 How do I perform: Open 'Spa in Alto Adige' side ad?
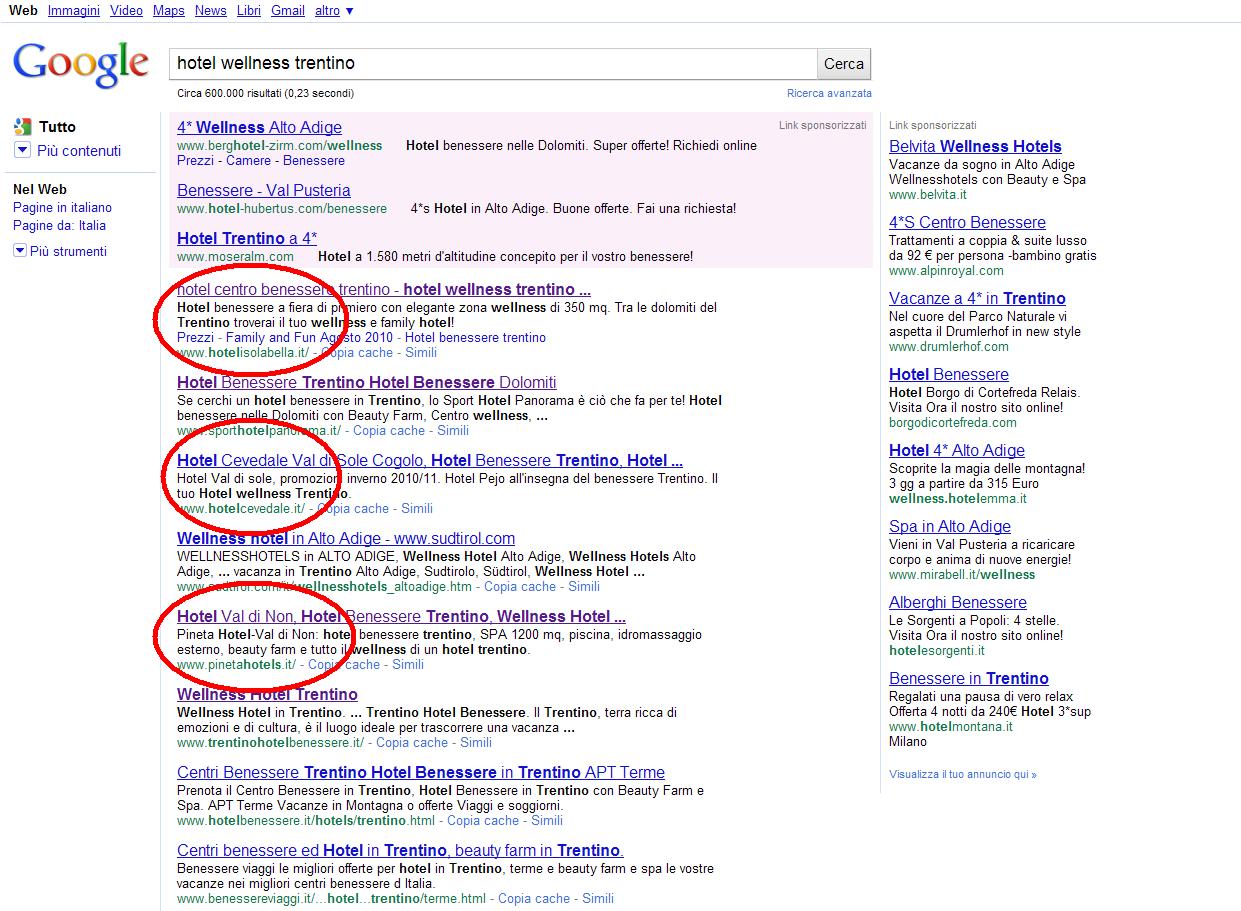coord(950,526)
